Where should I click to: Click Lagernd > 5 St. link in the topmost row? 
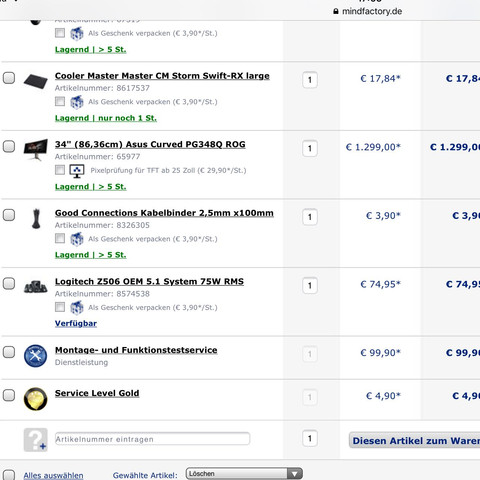(90, 50)
